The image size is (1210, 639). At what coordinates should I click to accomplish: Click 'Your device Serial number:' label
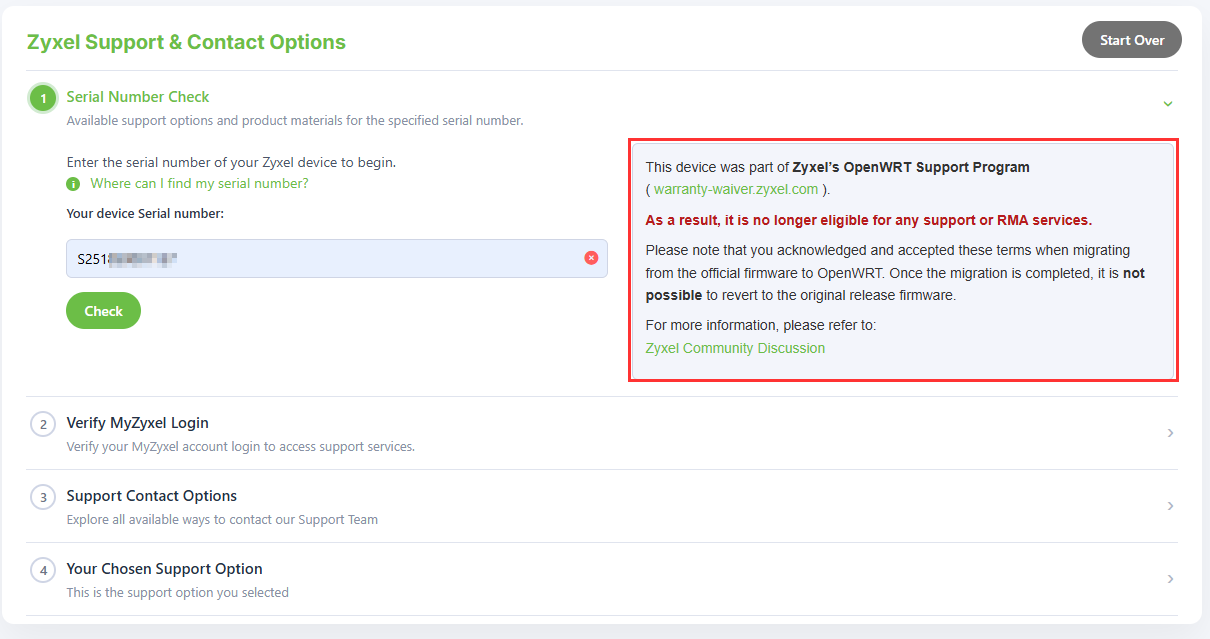pos(145,213)
